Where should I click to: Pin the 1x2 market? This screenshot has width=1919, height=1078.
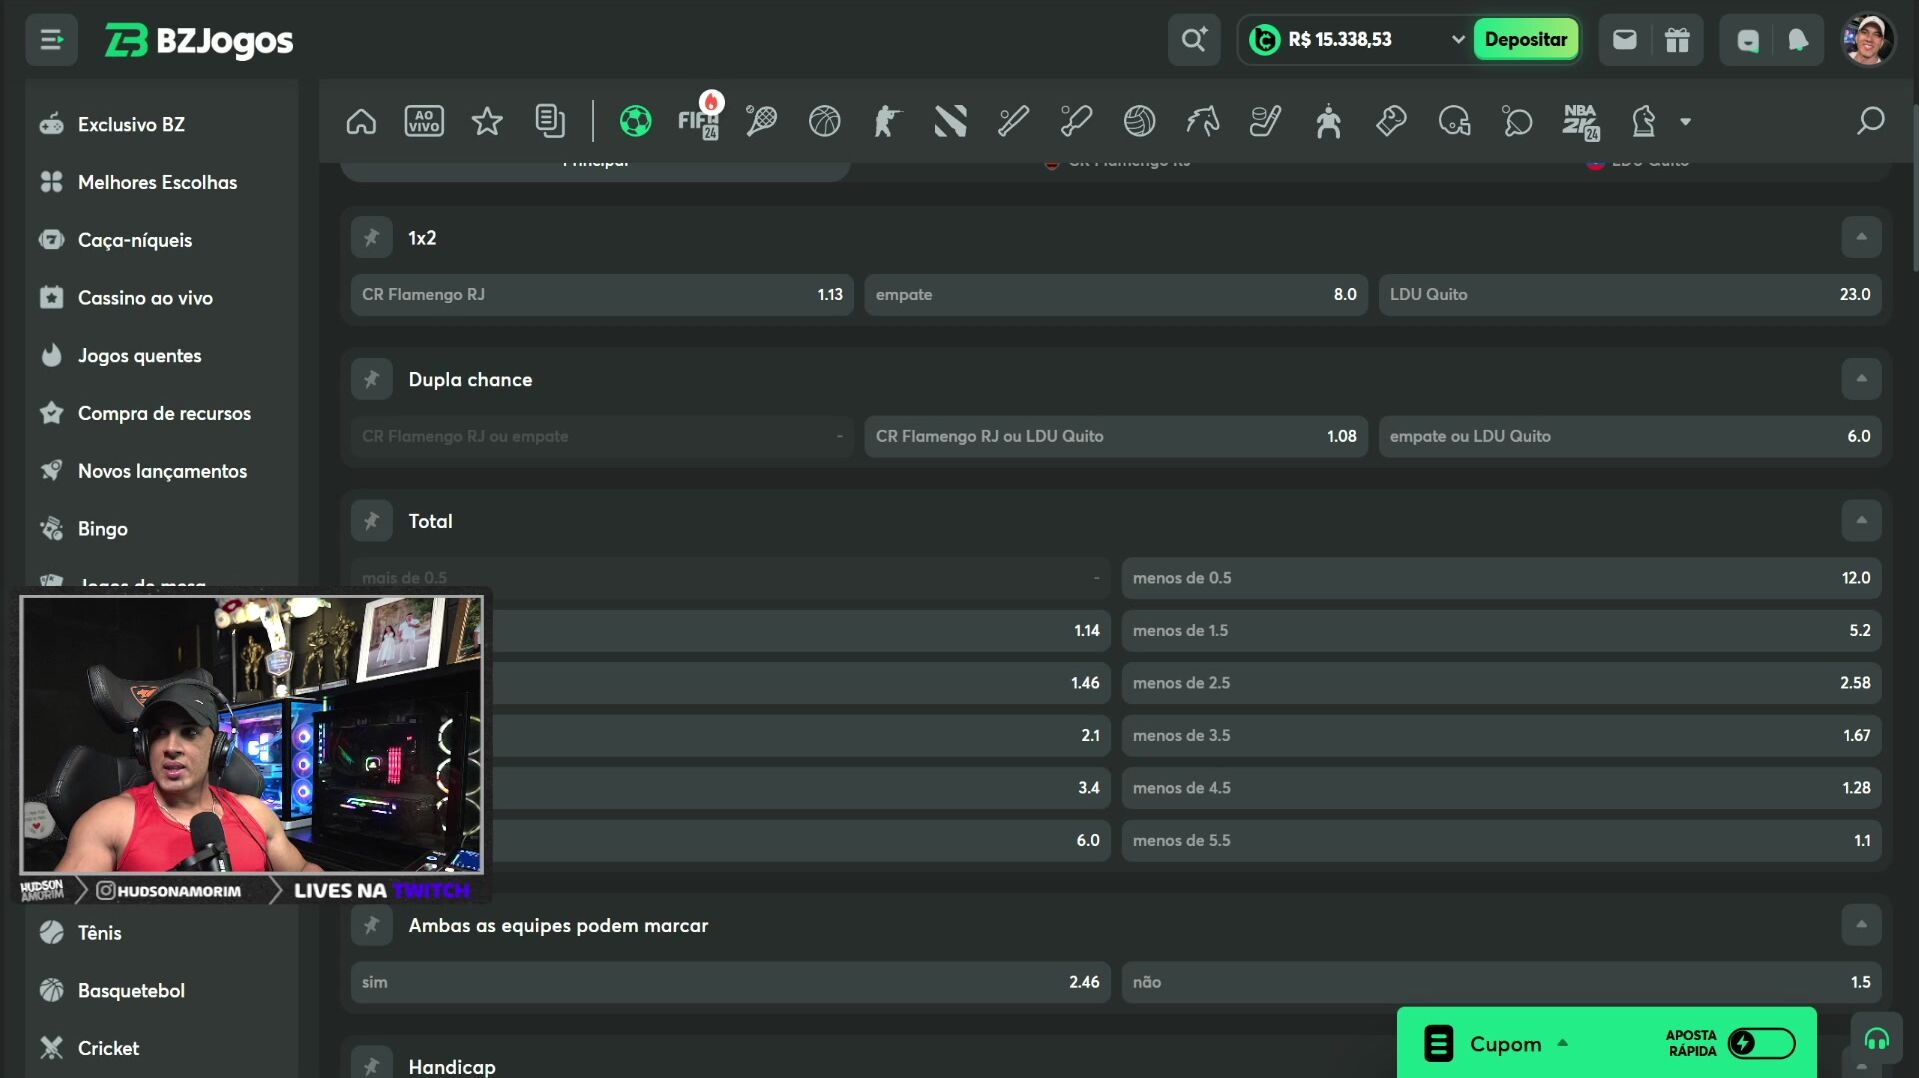(371, 238)
